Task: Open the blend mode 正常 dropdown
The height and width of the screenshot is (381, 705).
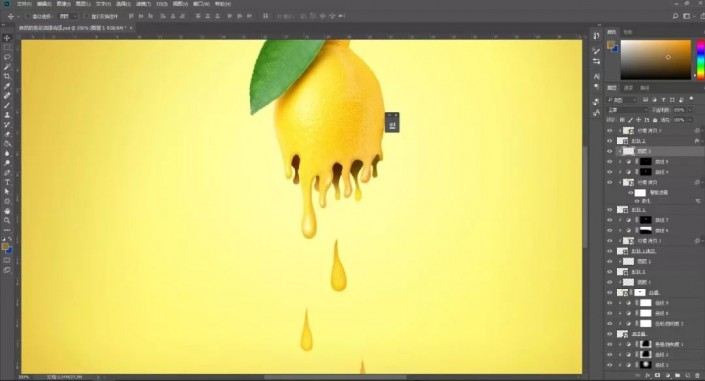Action: (627, 110)
